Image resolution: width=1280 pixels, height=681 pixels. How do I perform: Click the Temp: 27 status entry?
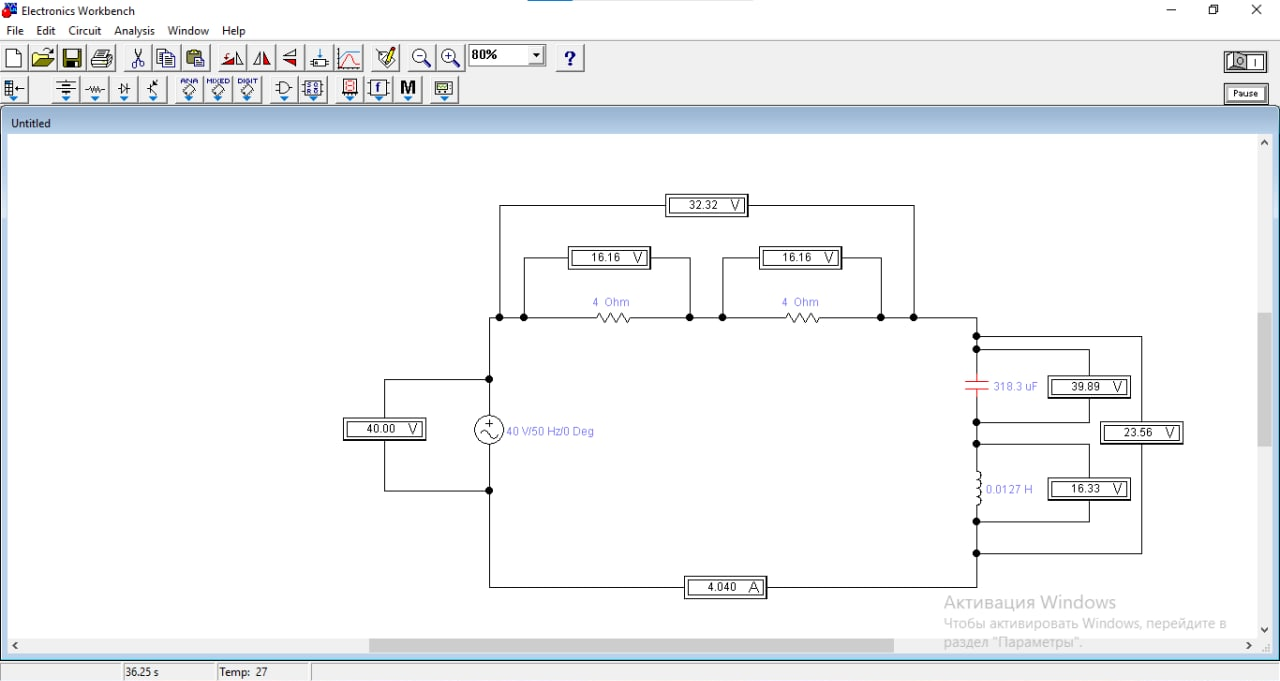tap(244, 672)
